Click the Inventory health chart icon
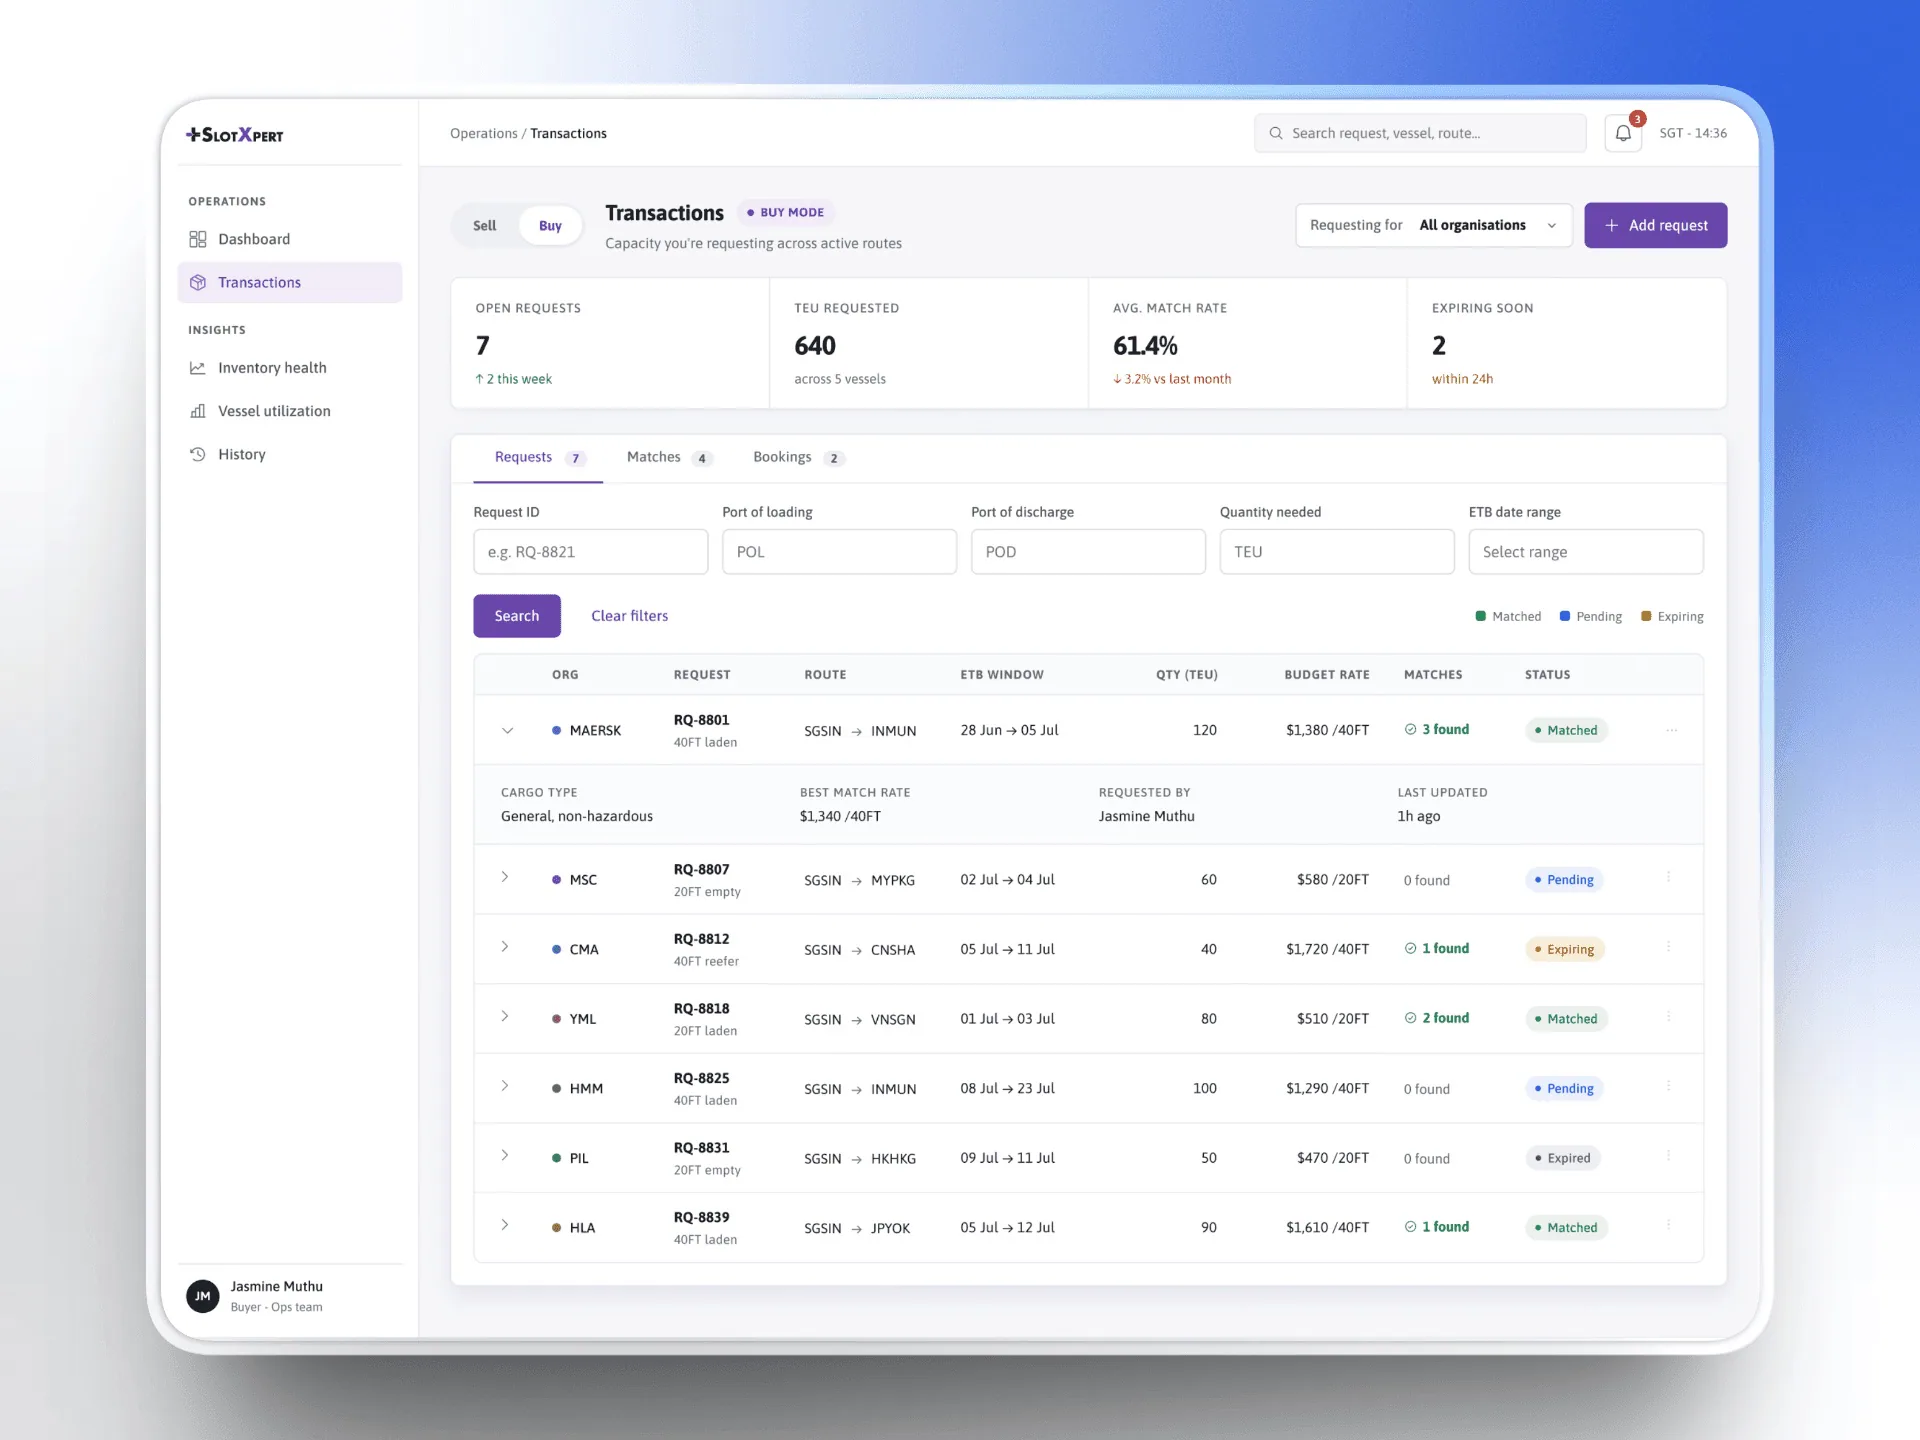The height and width of the screenshot is (1440, 1920). click(x=198, y=368)
